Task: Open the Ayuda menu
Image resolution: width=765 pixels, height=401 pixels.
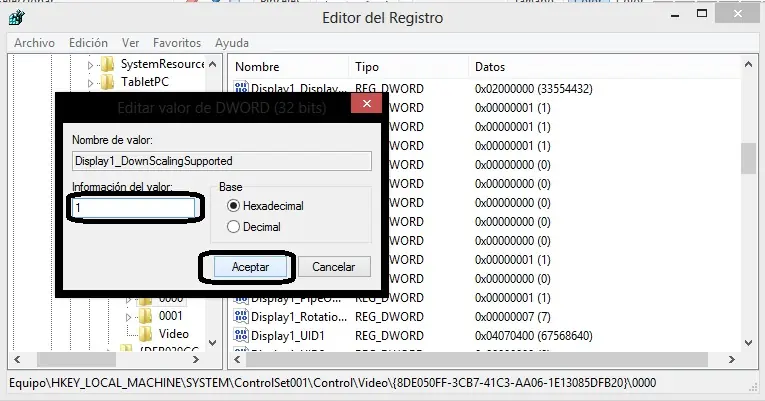Action: coord(232,43)
